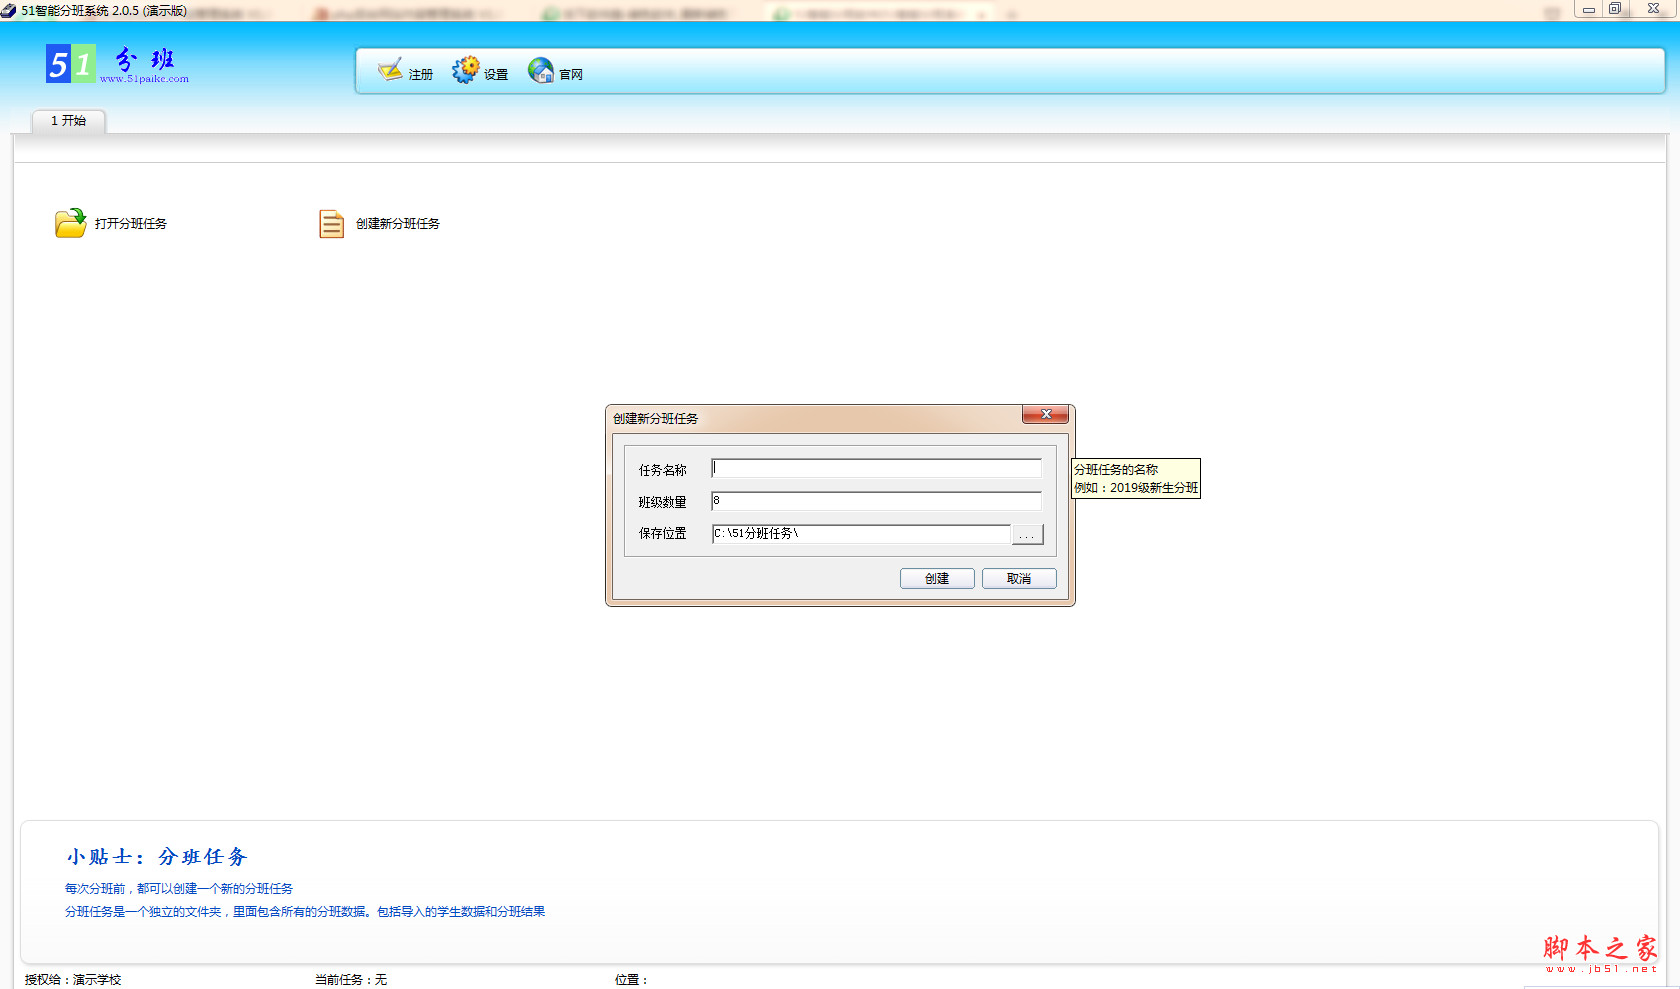Click tip text 每次分班前，都可以创建一个新的分班任务
Viewport: 1680px width, 989px height.
(179, 889)
